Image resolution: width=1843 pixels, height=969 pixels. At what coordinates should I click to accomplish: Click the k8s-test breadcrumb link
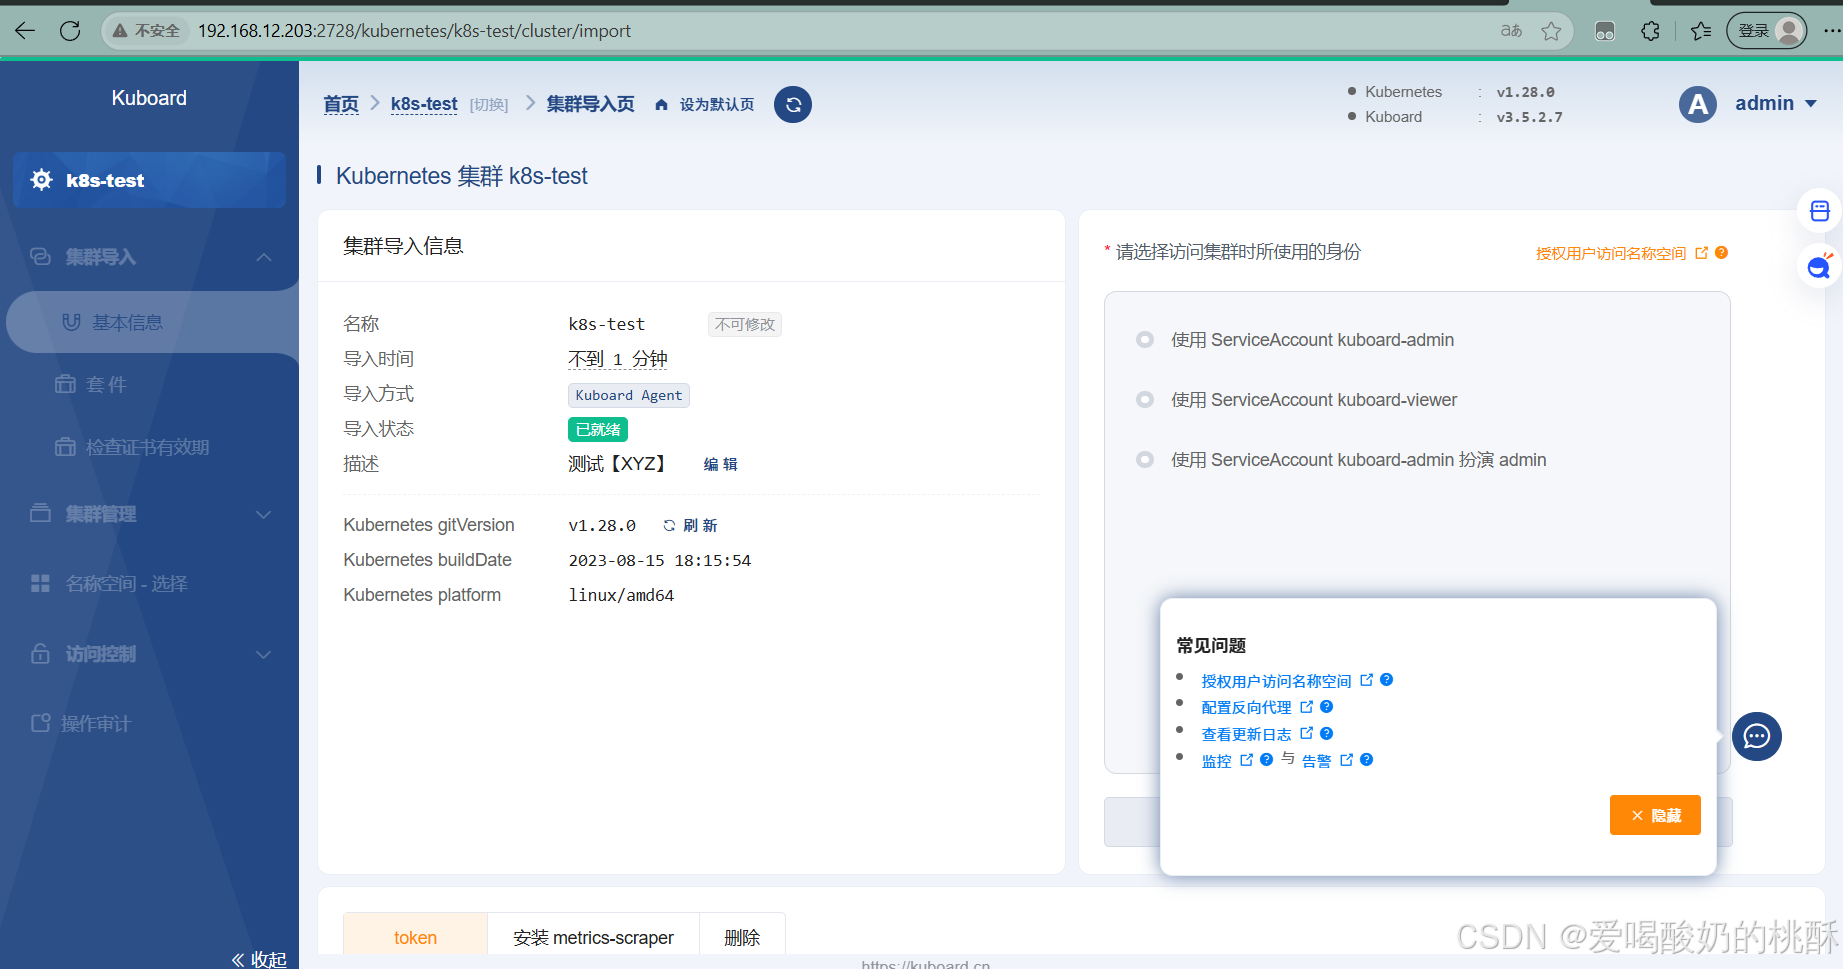click(x=424, y=104)
